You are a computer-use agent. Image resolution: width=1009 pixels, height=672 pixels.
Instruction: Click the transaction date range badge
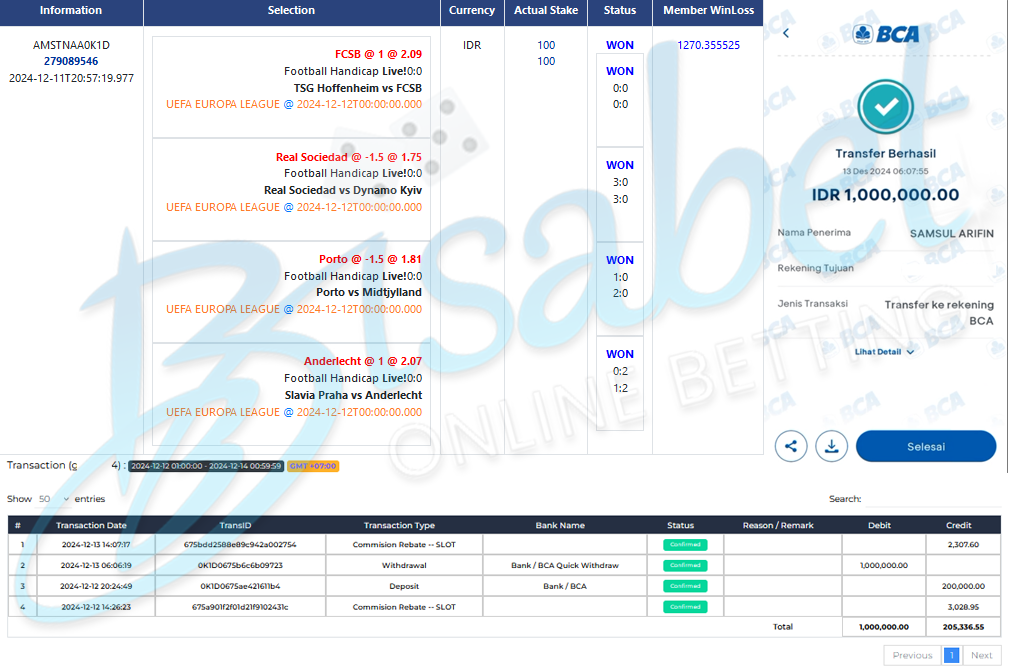coord(205,466)
